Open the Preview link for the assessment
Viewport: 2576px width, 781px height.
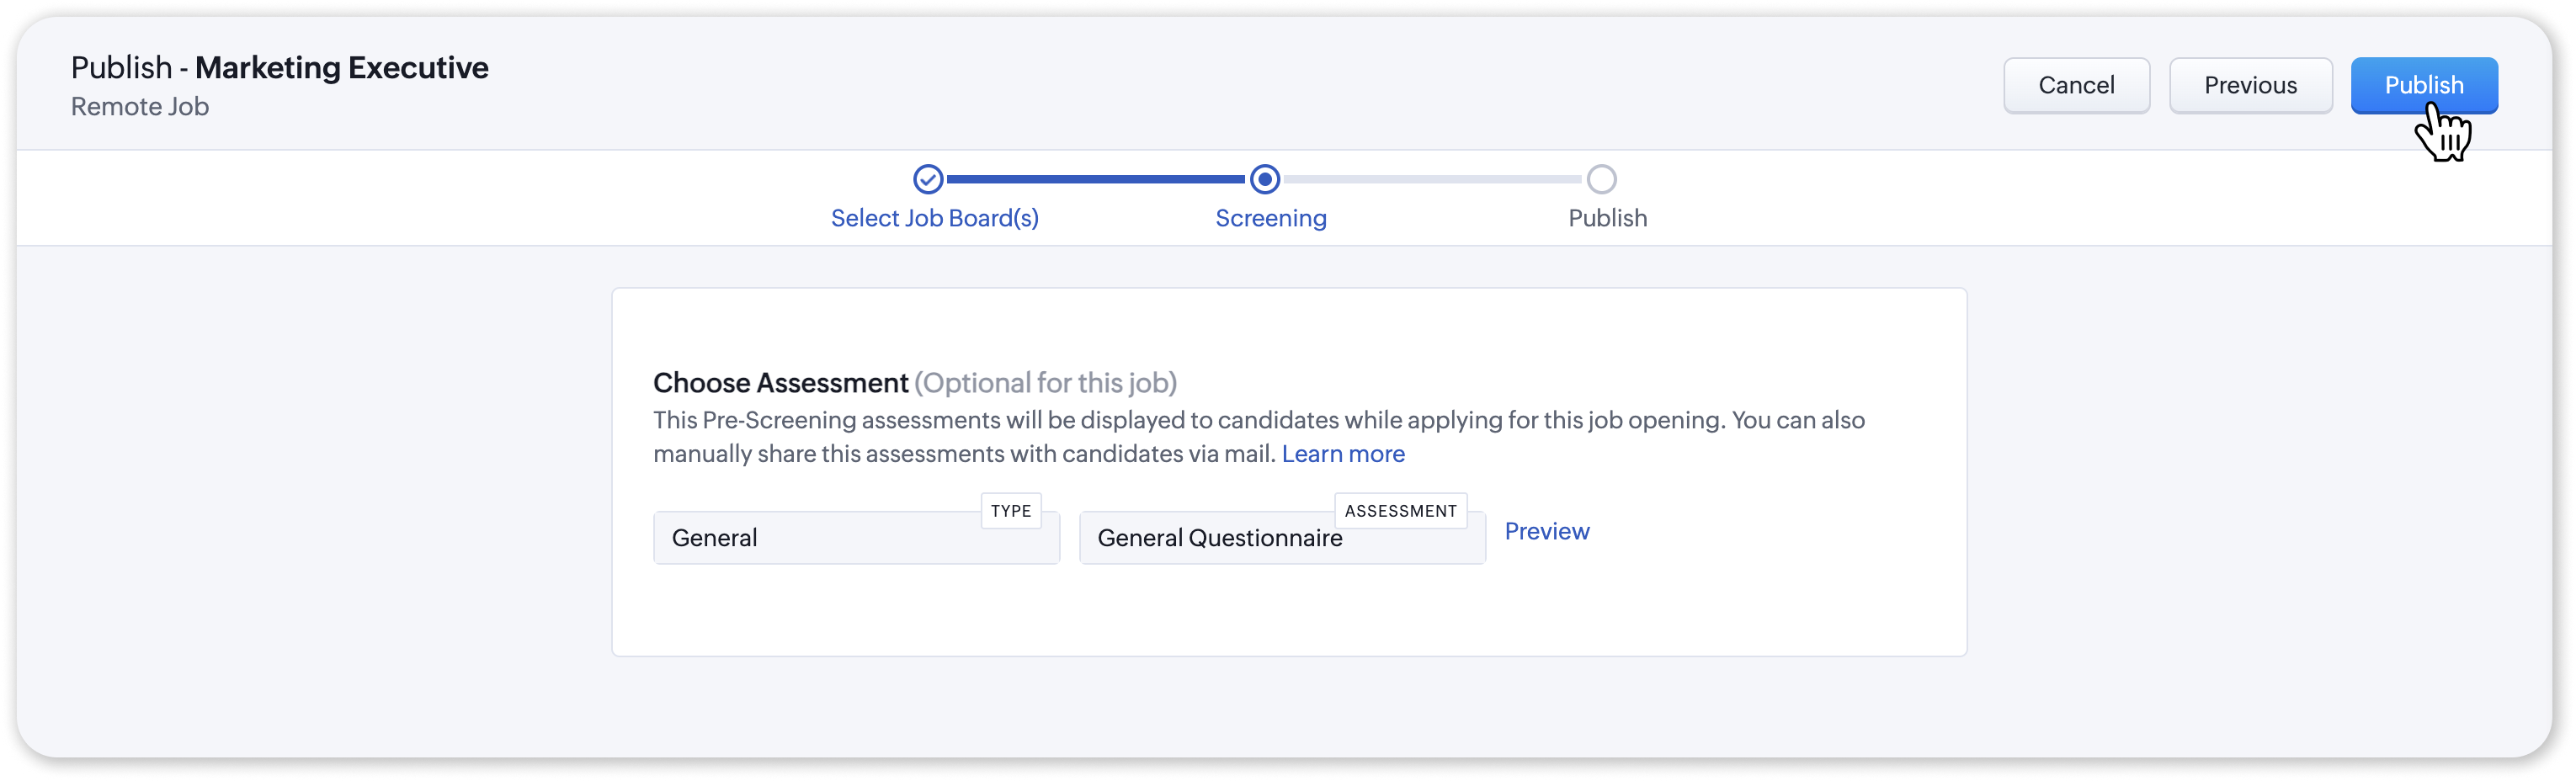point(1546,532)
